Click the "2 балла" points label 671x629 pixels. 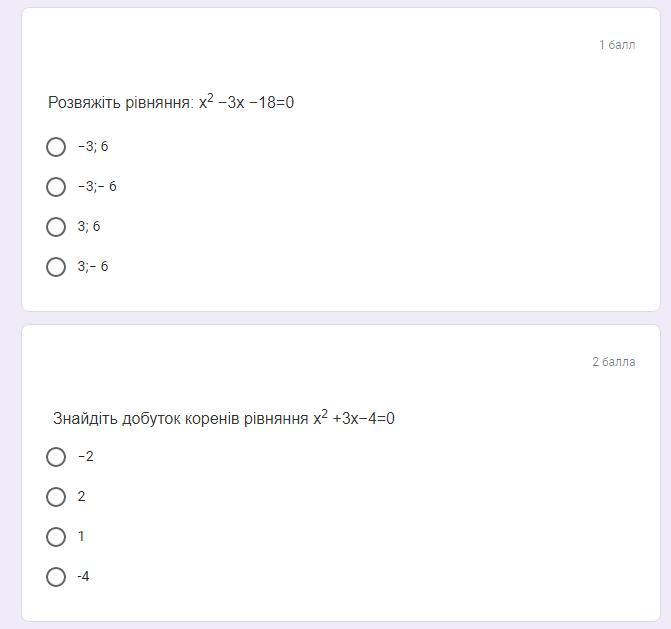[614, 362]
